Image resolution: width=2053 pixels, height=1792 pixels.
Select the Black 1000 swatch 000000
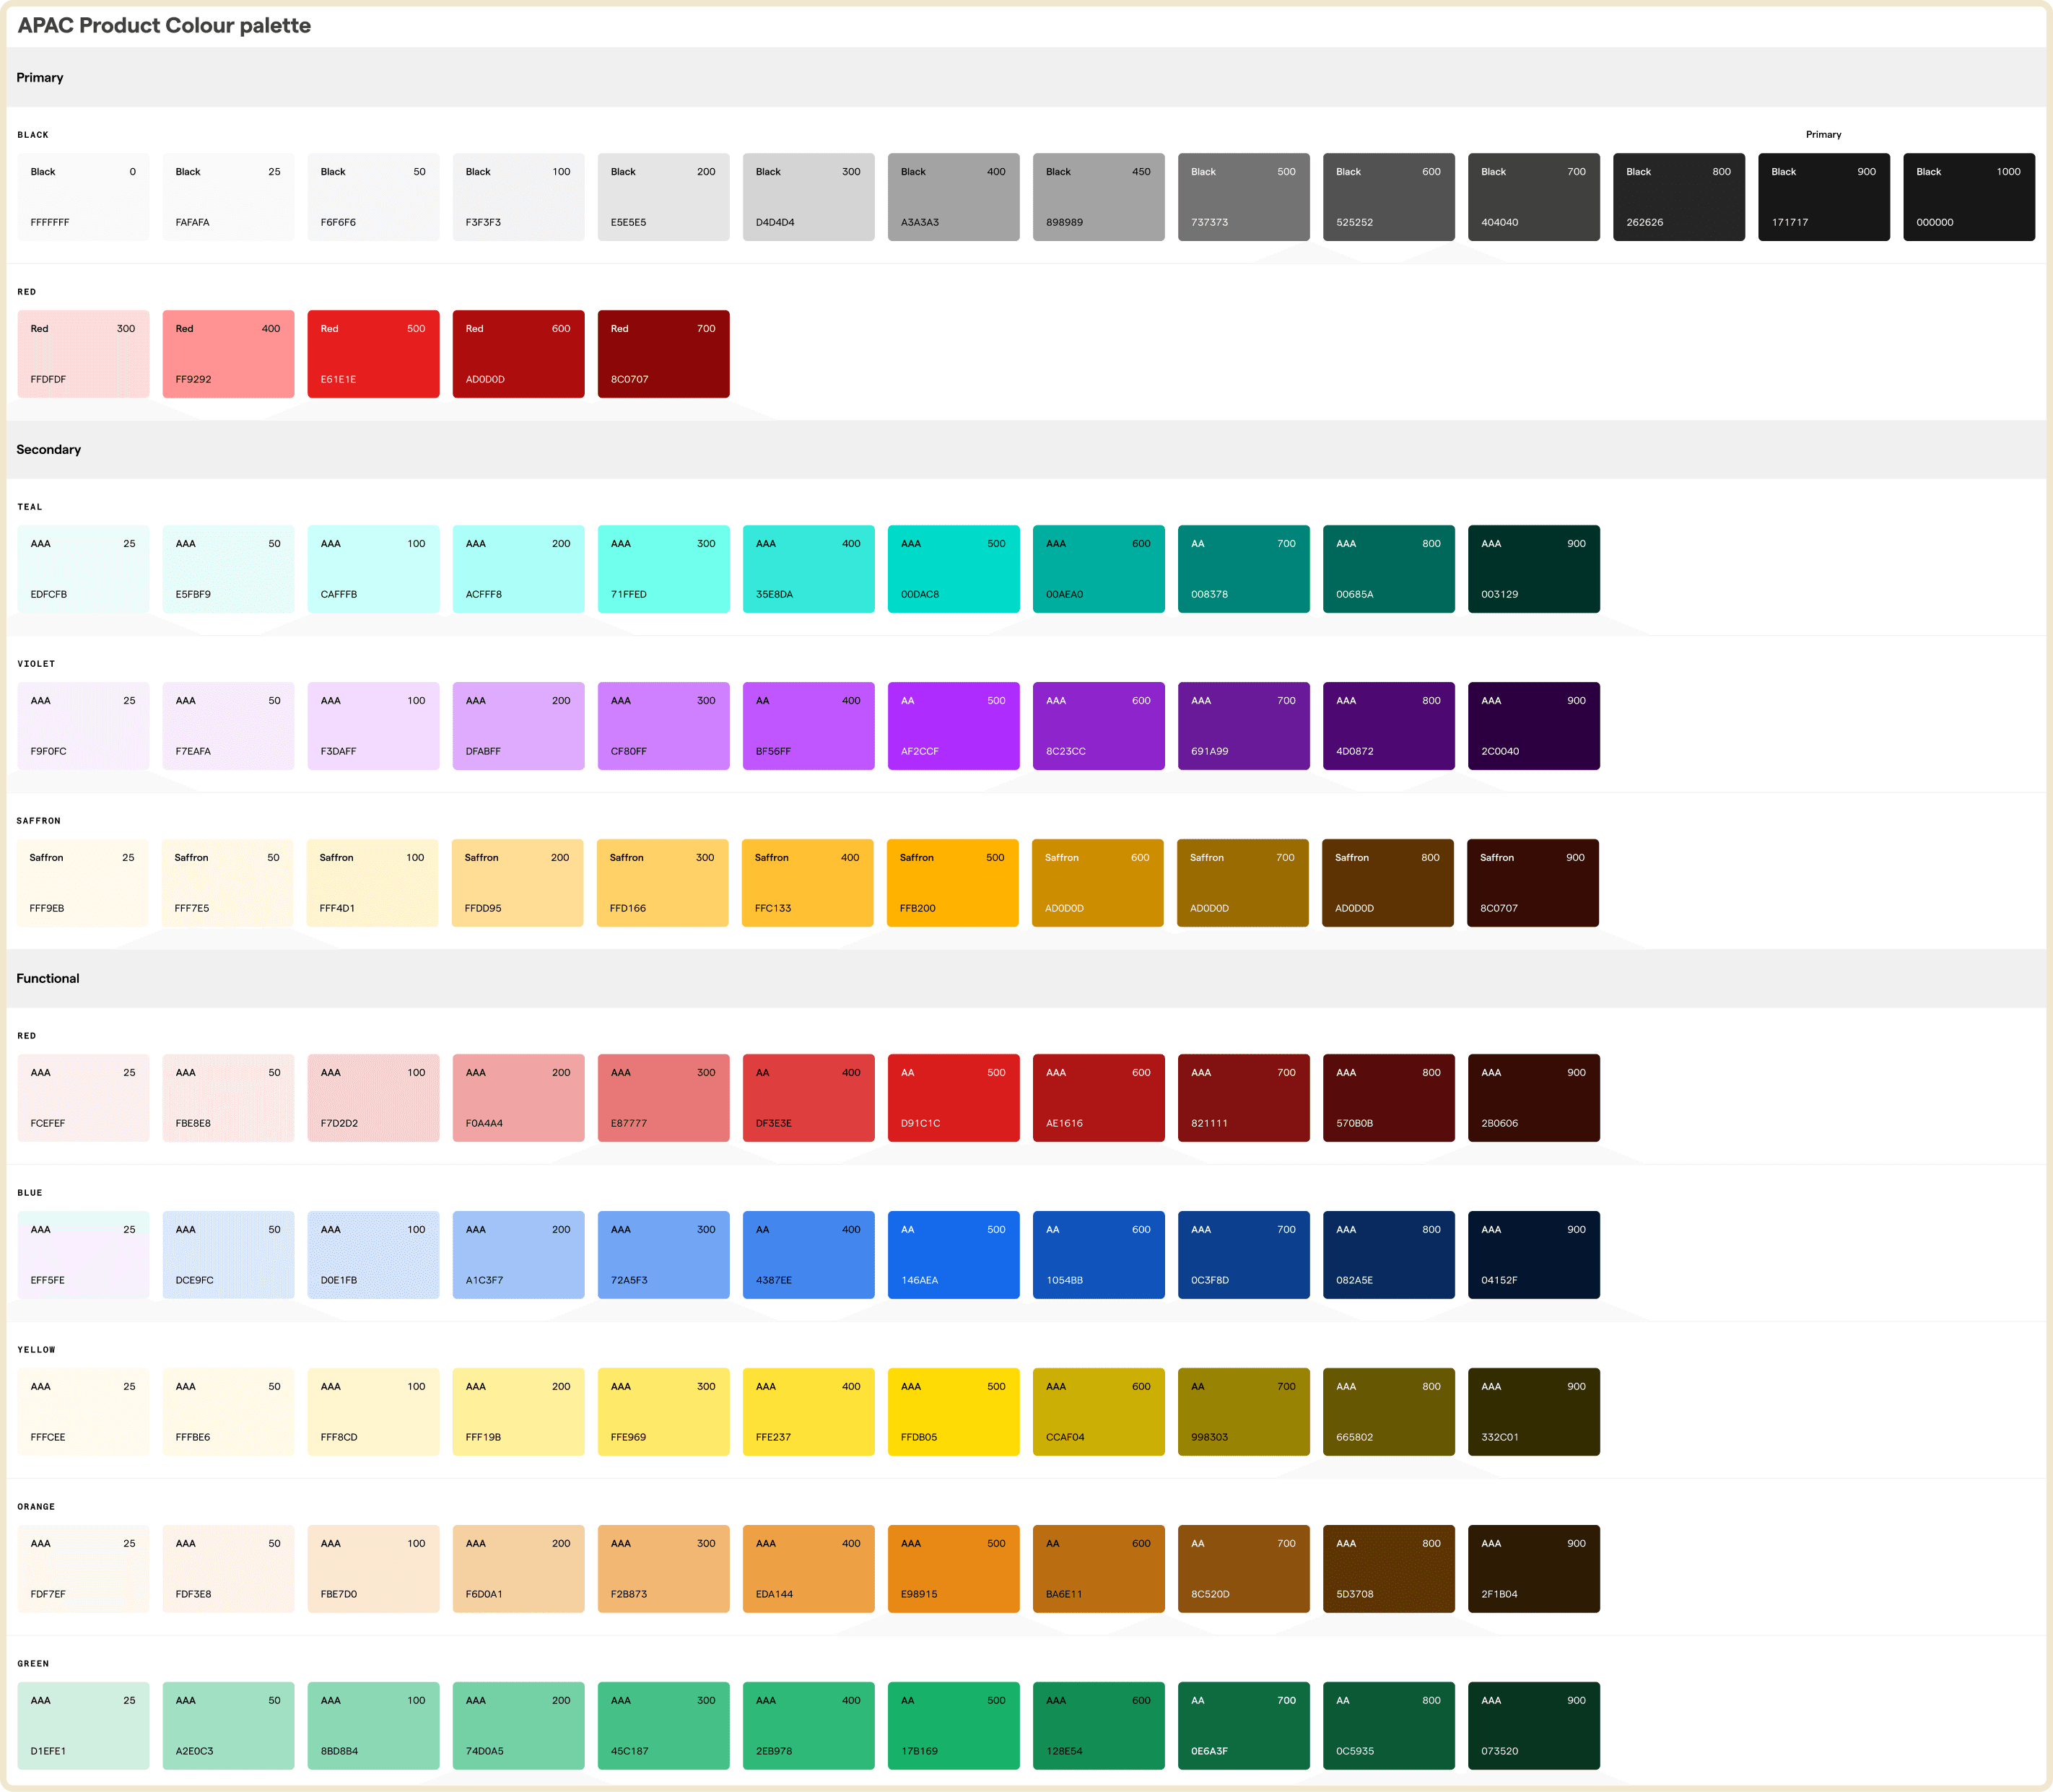pyautogui.click(x=1968, y=197)
